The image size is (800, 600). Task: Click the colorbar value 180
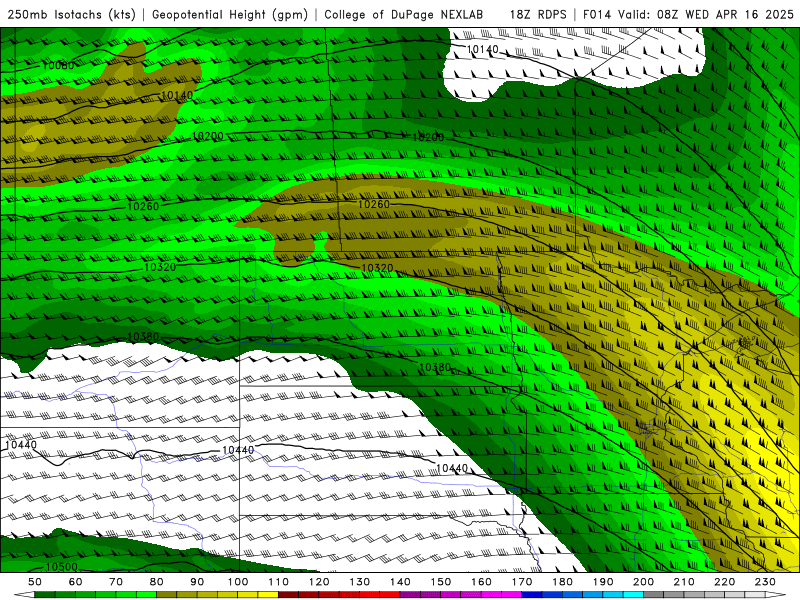coord(563,582)
